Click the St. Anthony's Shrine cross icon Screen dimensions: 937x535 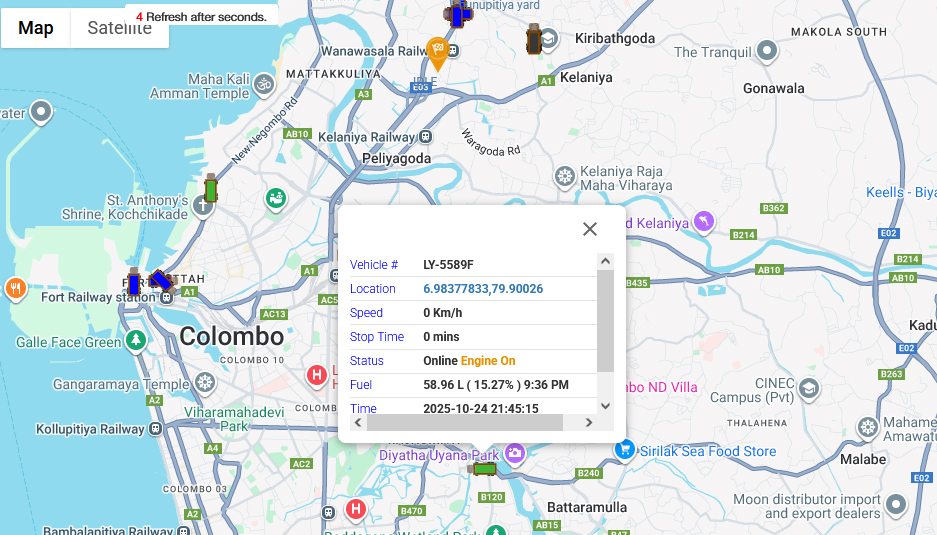203,207
